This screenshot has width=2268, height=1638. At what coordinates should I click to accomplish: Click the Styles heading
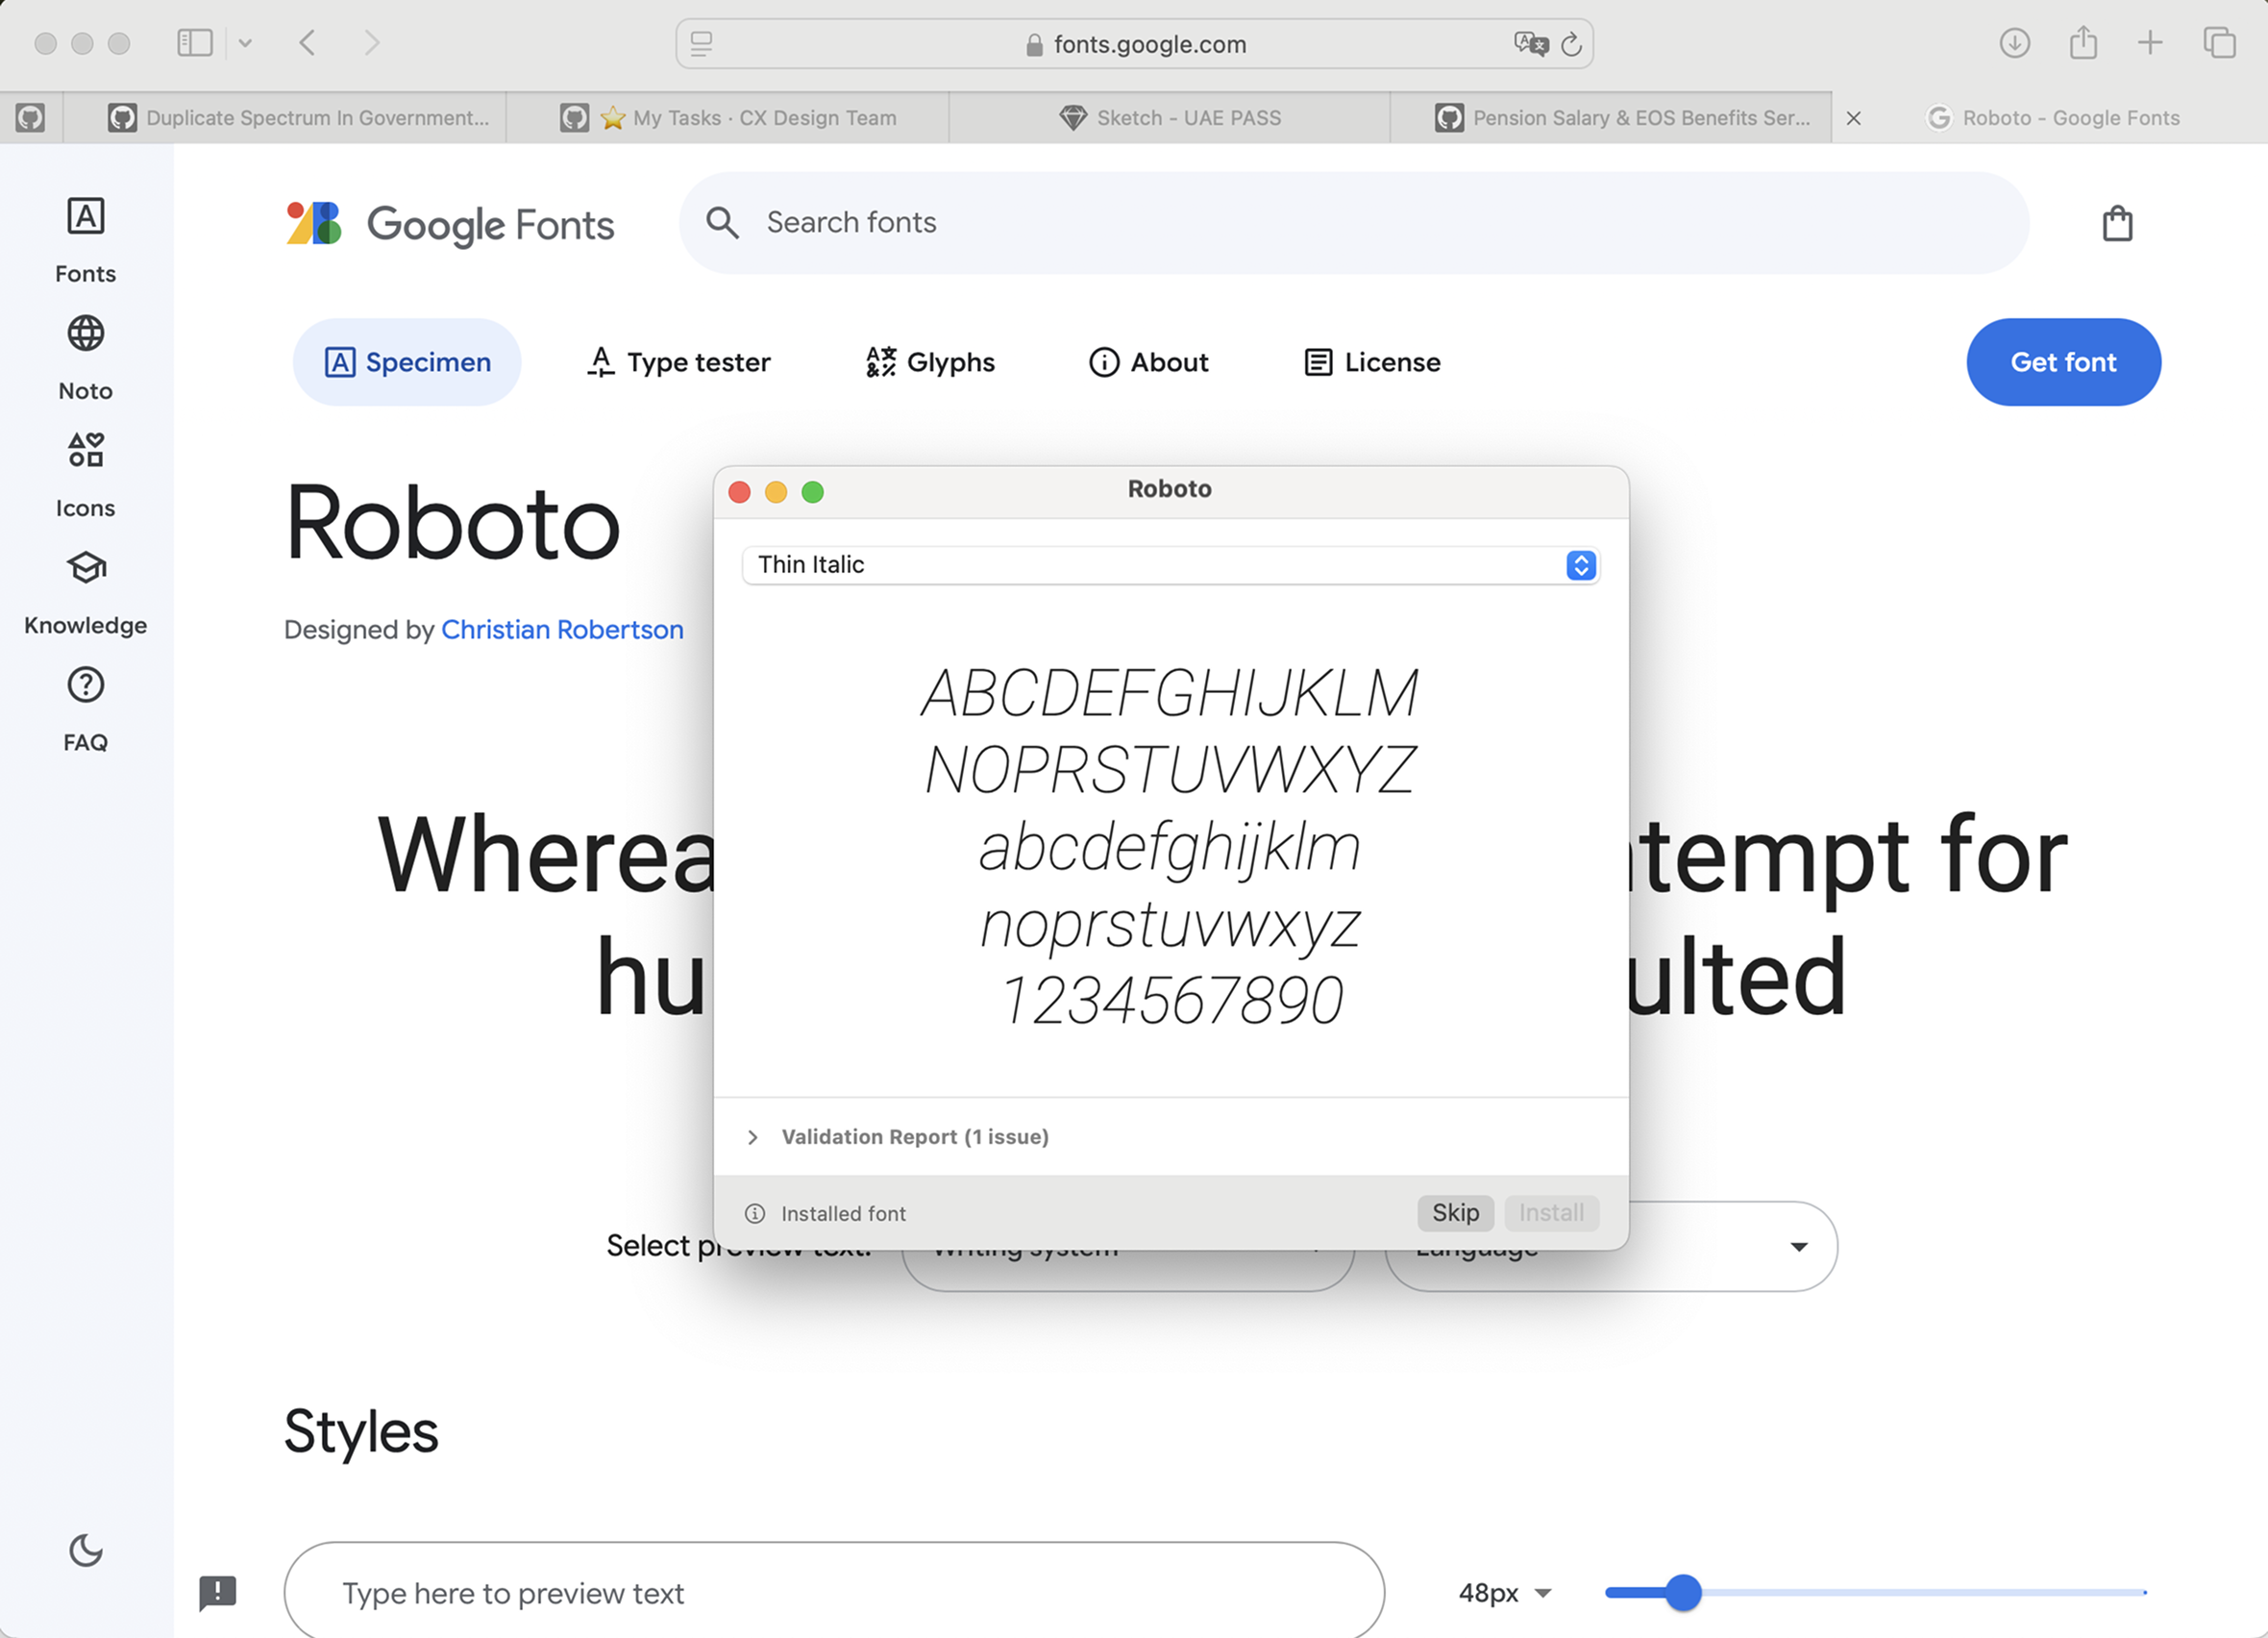[x=361, y=1431]
